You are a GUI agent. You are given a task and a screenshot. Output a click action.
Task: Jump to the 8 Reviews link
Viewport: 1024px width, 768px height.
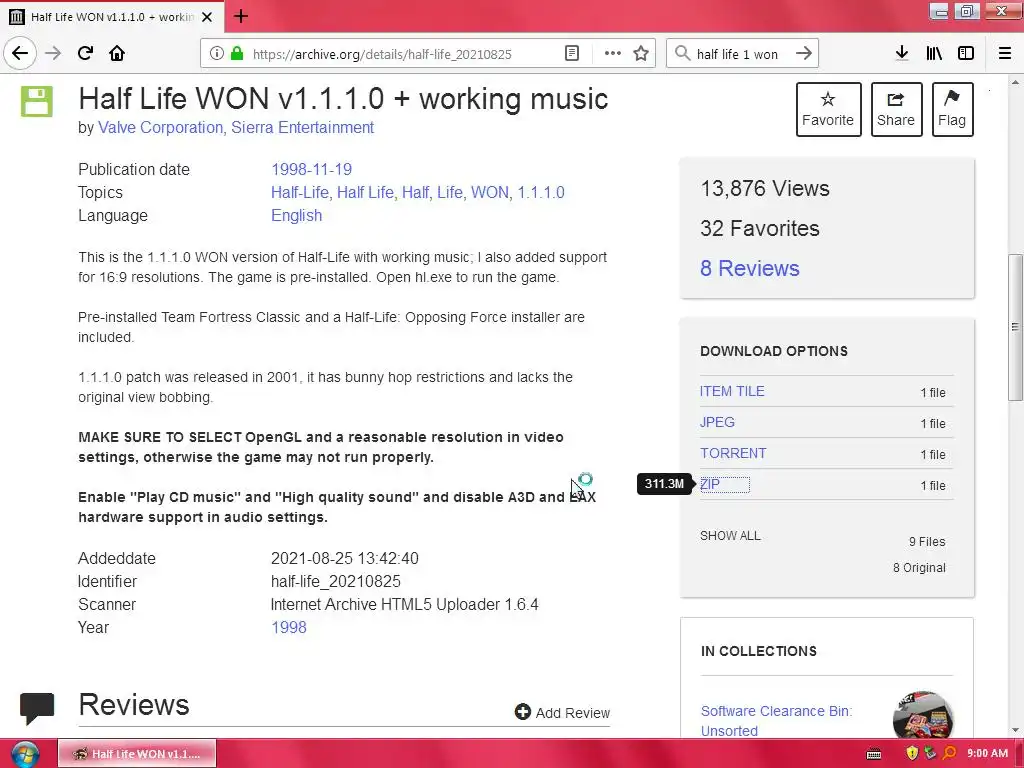click(750, 268)
